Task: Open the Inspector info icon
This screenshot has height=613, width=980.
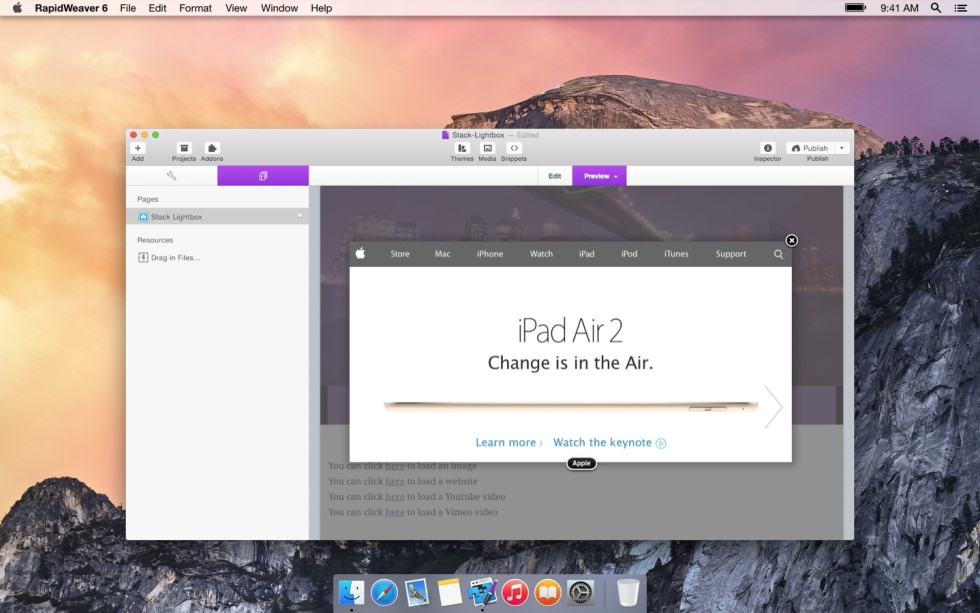Action: 768,148
